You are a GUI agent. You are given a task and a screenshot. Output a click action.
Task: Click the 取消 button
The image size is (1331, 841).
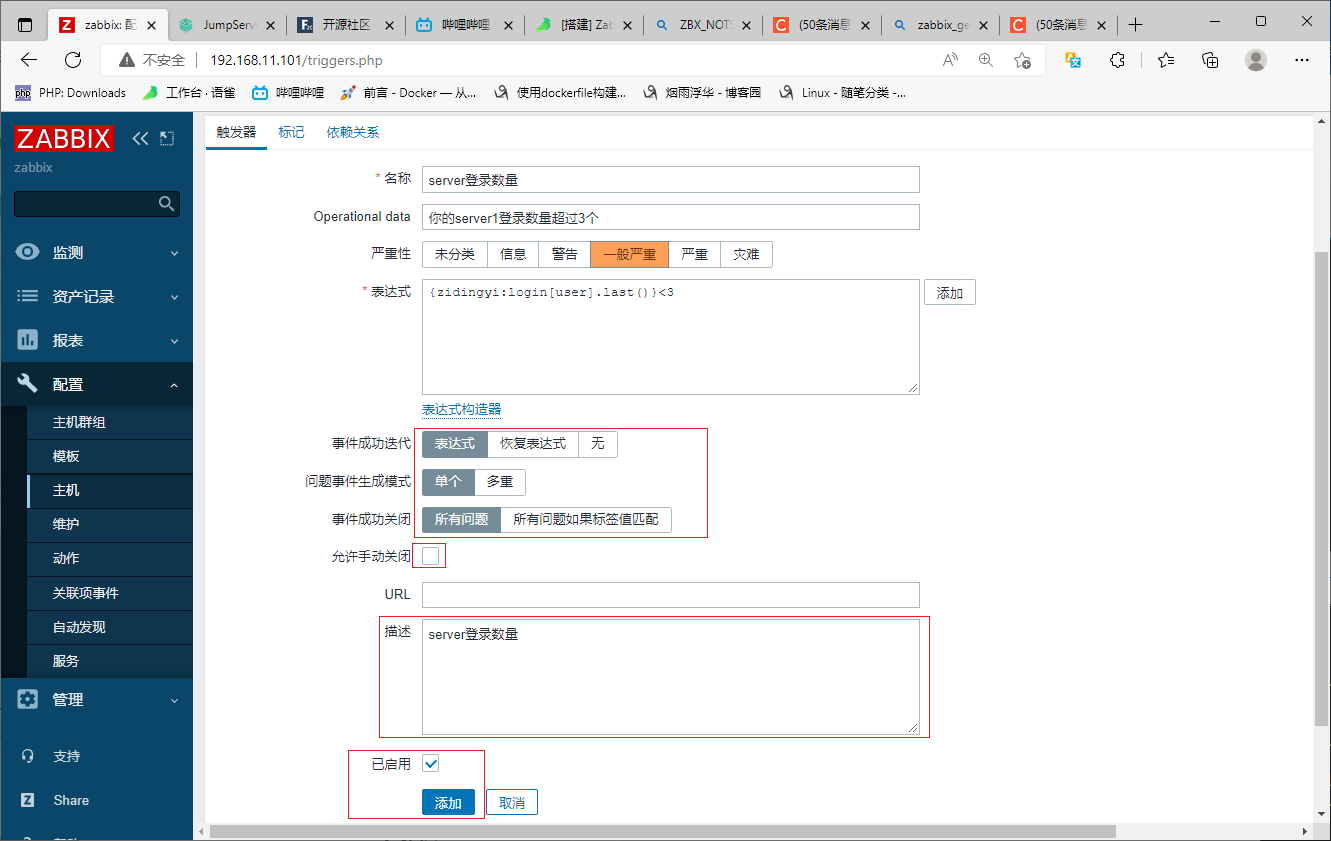[x=512, y=803]
